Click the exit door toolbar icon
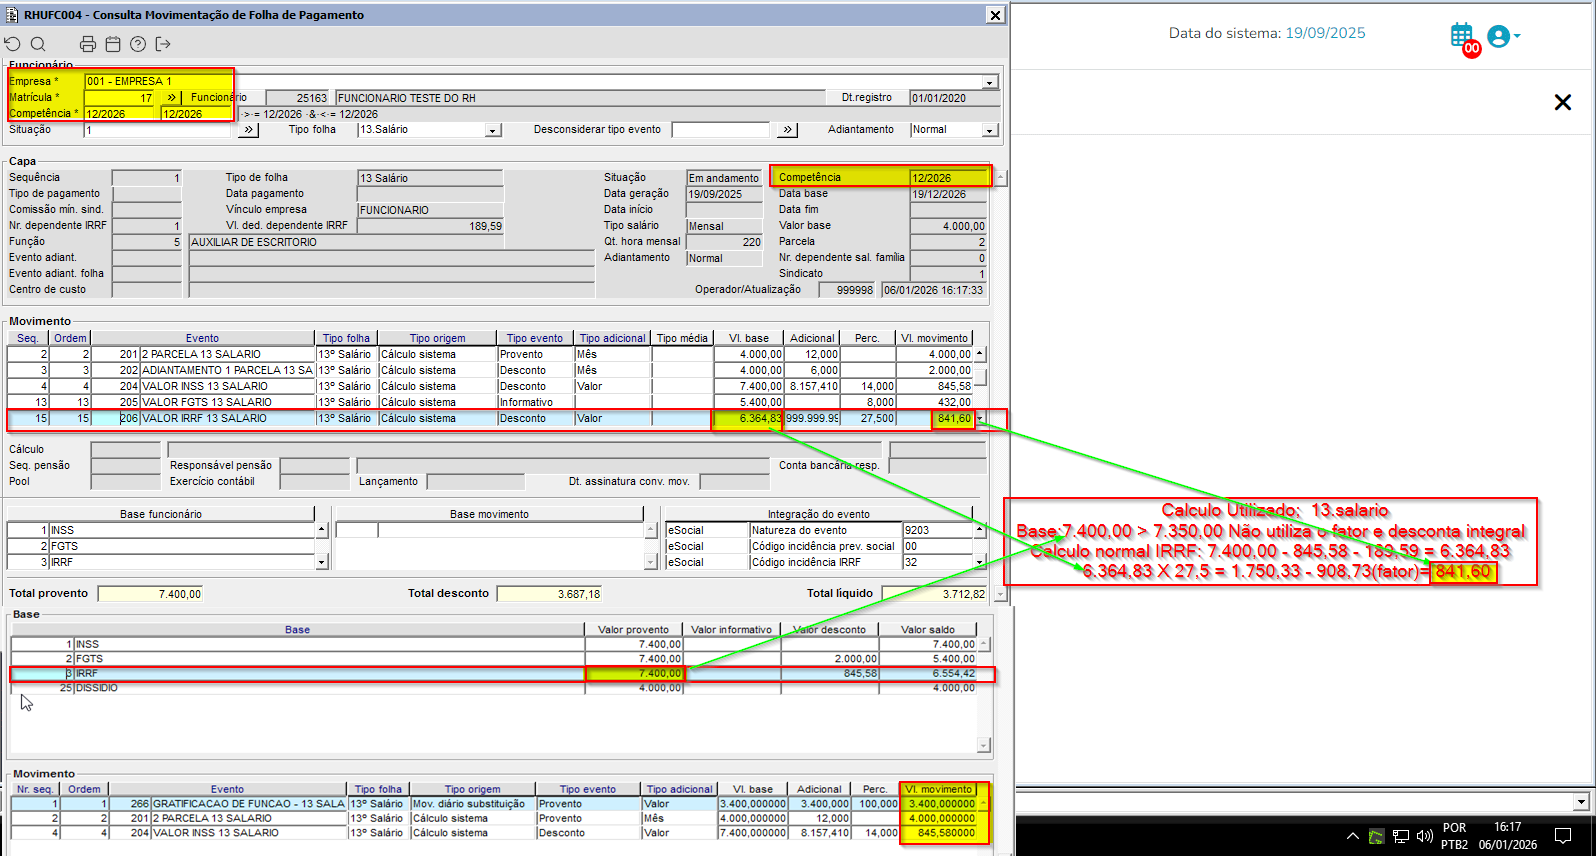The image size is (1596, 856). pyautogui.click(x=163, y=44)
